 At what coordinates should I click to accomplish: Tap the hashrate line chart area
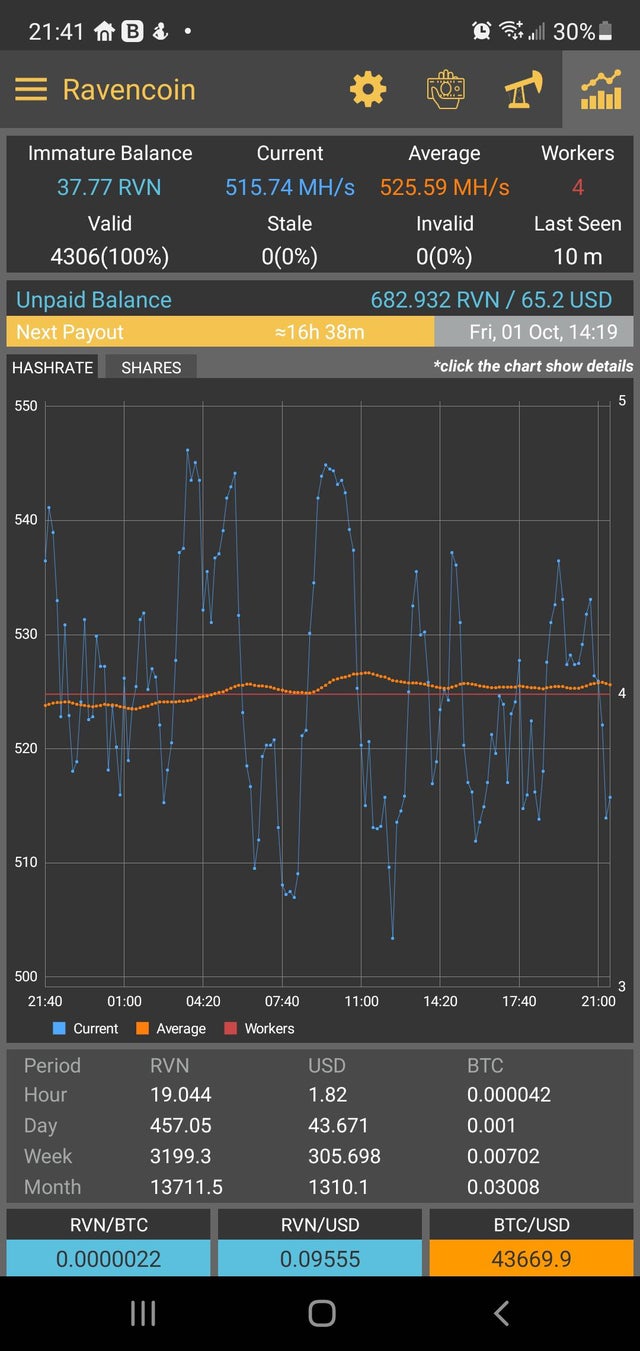pos(327,690)
